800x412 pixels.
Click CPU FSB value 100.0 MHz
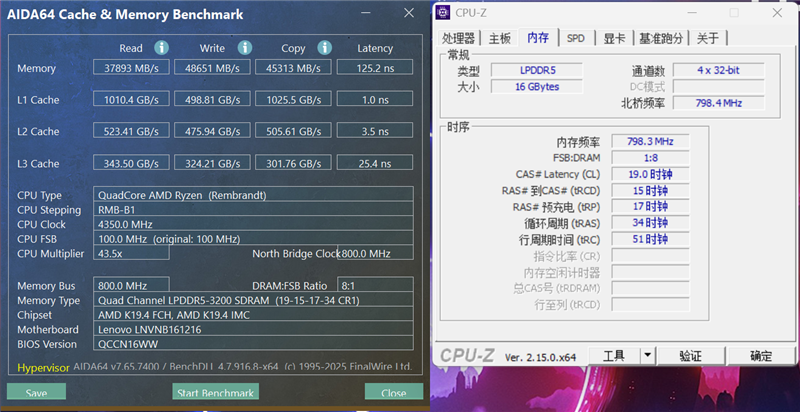[253, 238]
